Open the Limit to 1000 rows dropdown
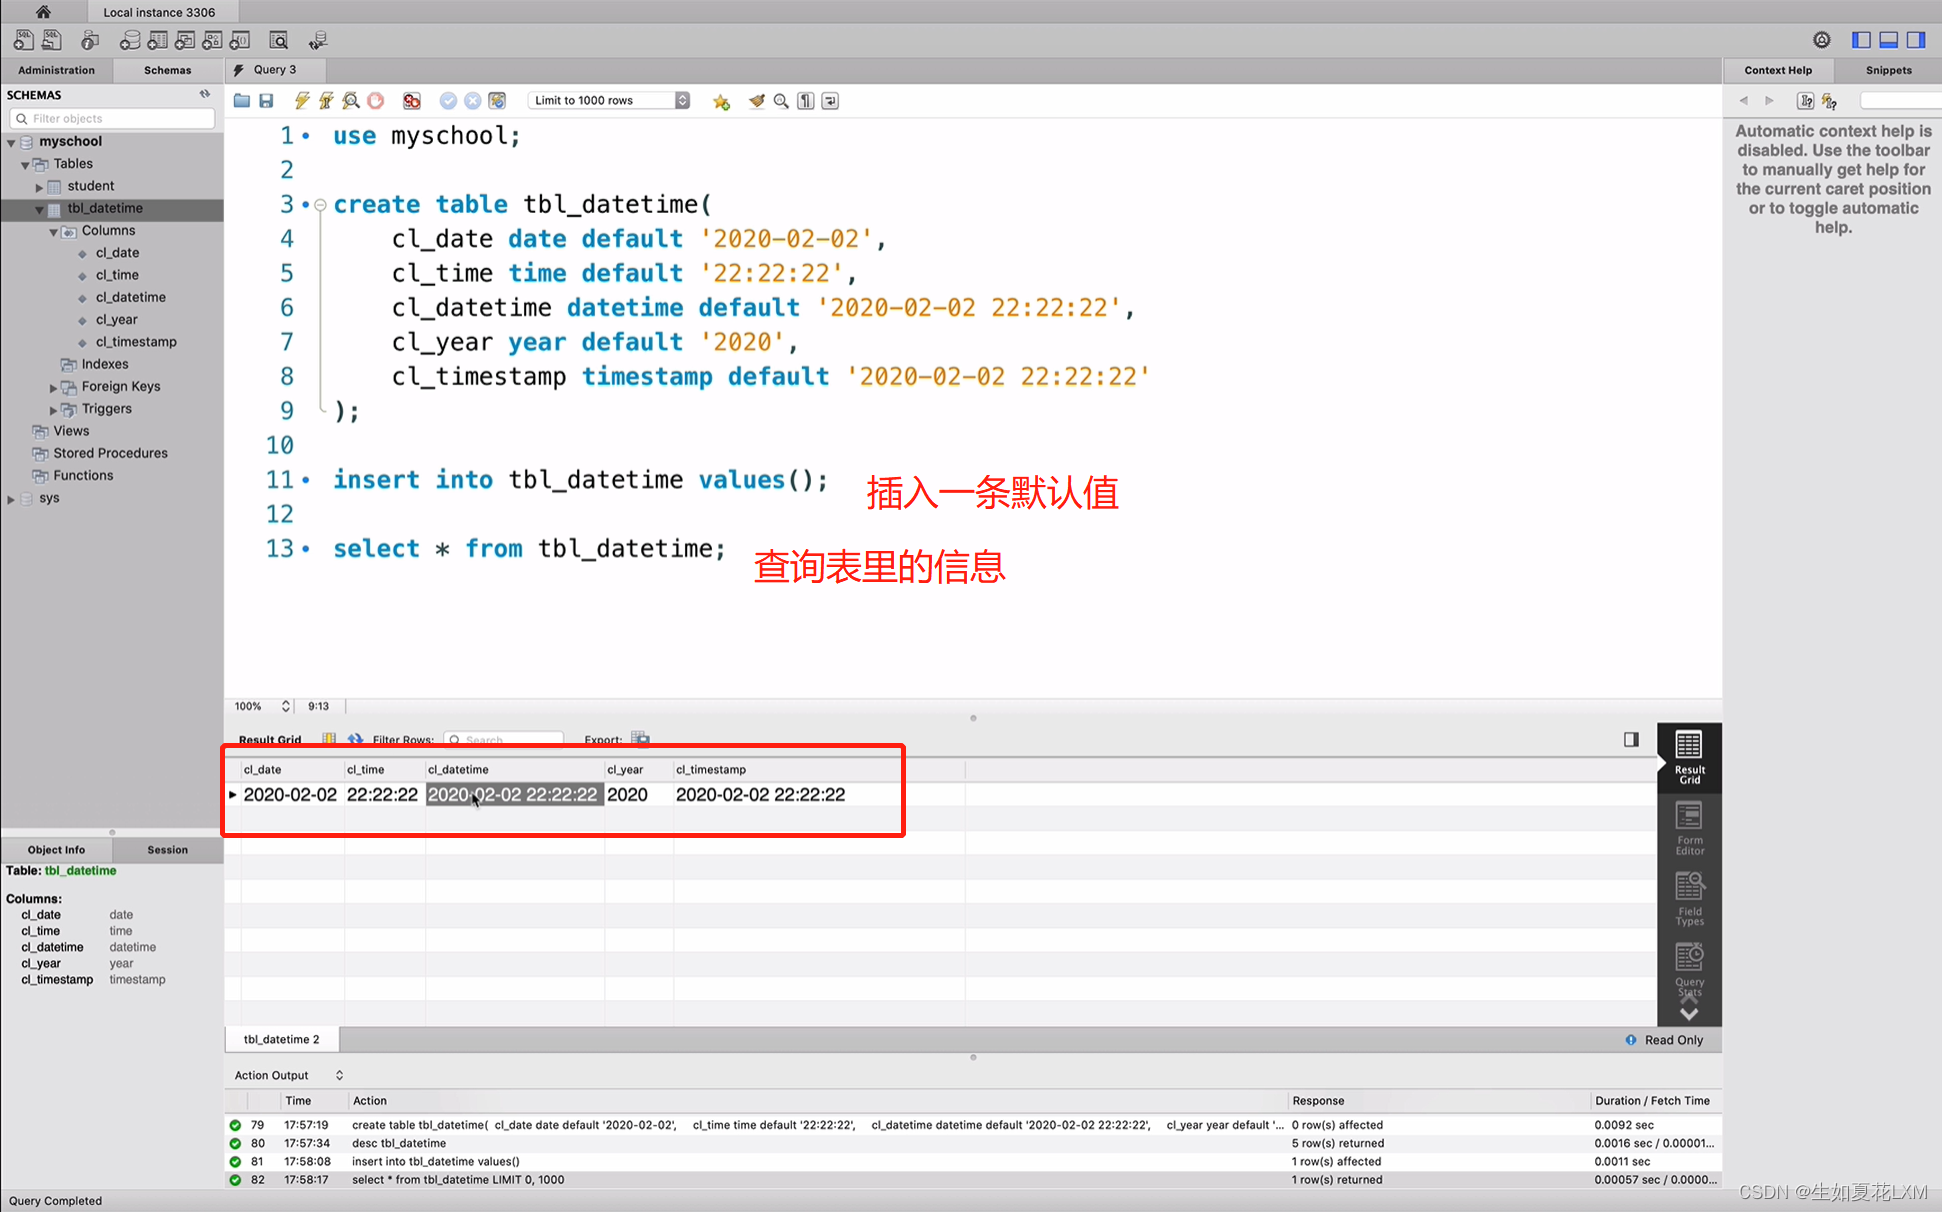Screen dimensions: 1942x1212 (609, 100)
